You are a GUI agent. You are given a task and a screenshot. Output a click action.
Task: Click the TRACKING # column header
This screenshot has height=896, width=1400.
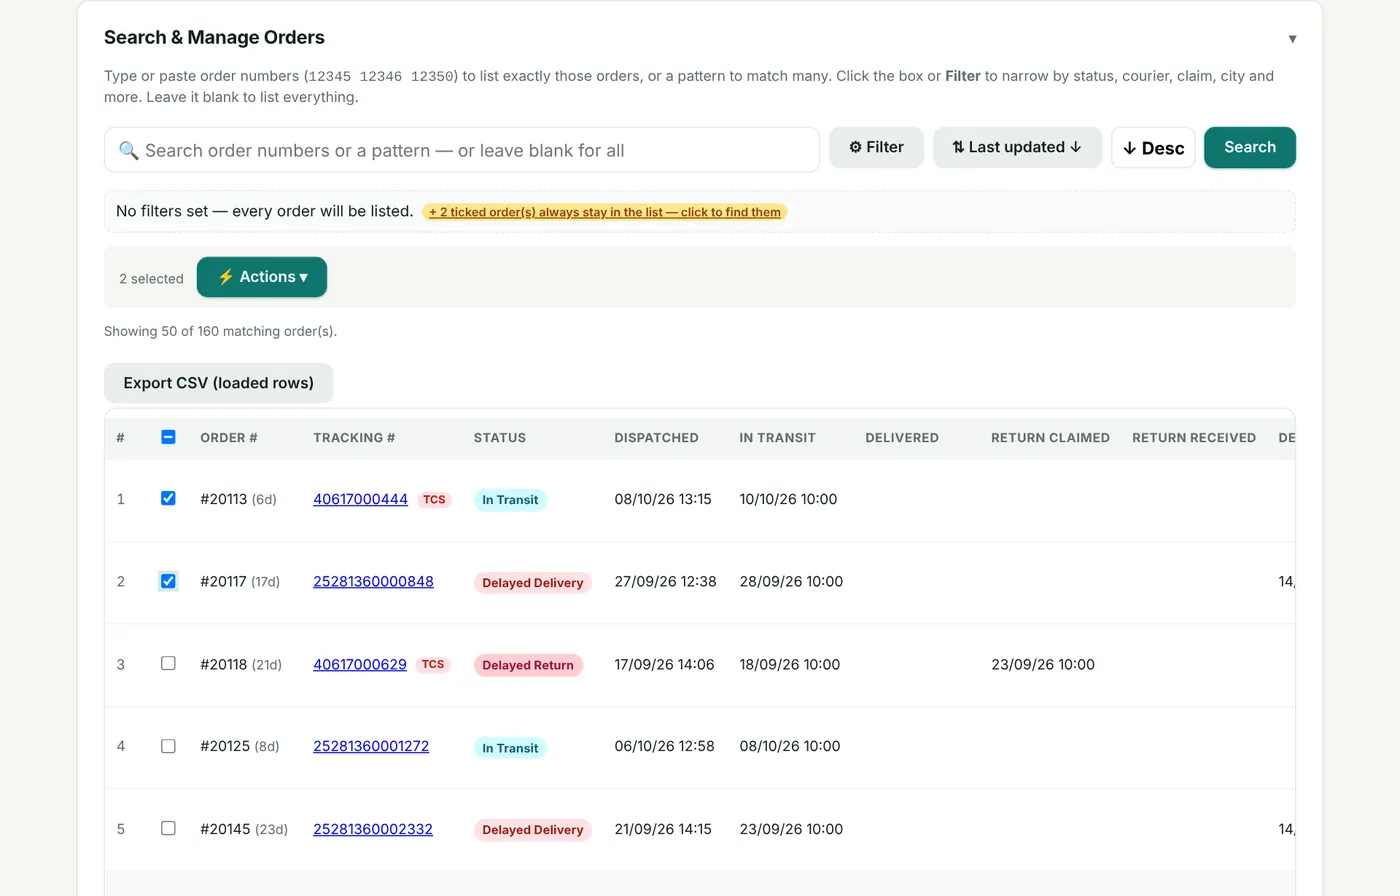[354, 438]
